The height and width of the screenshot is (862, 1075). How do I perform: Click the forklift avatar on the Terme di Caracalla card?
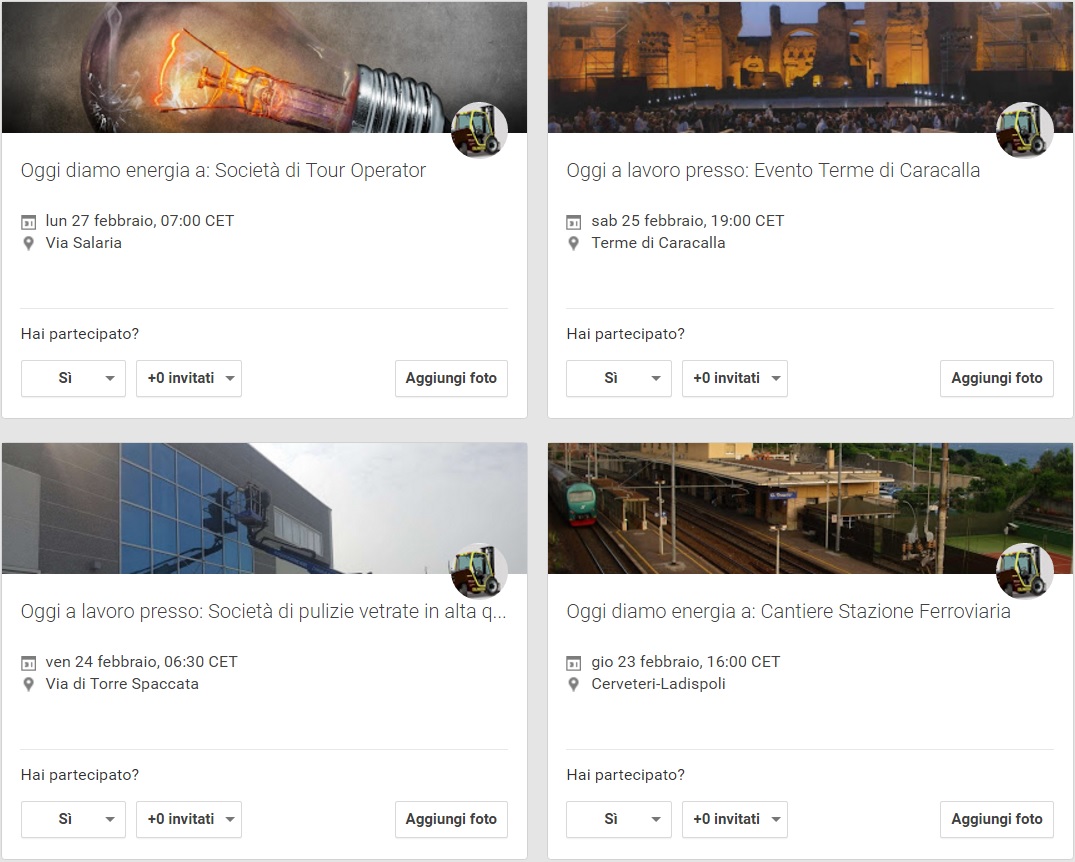(1024, 130)
